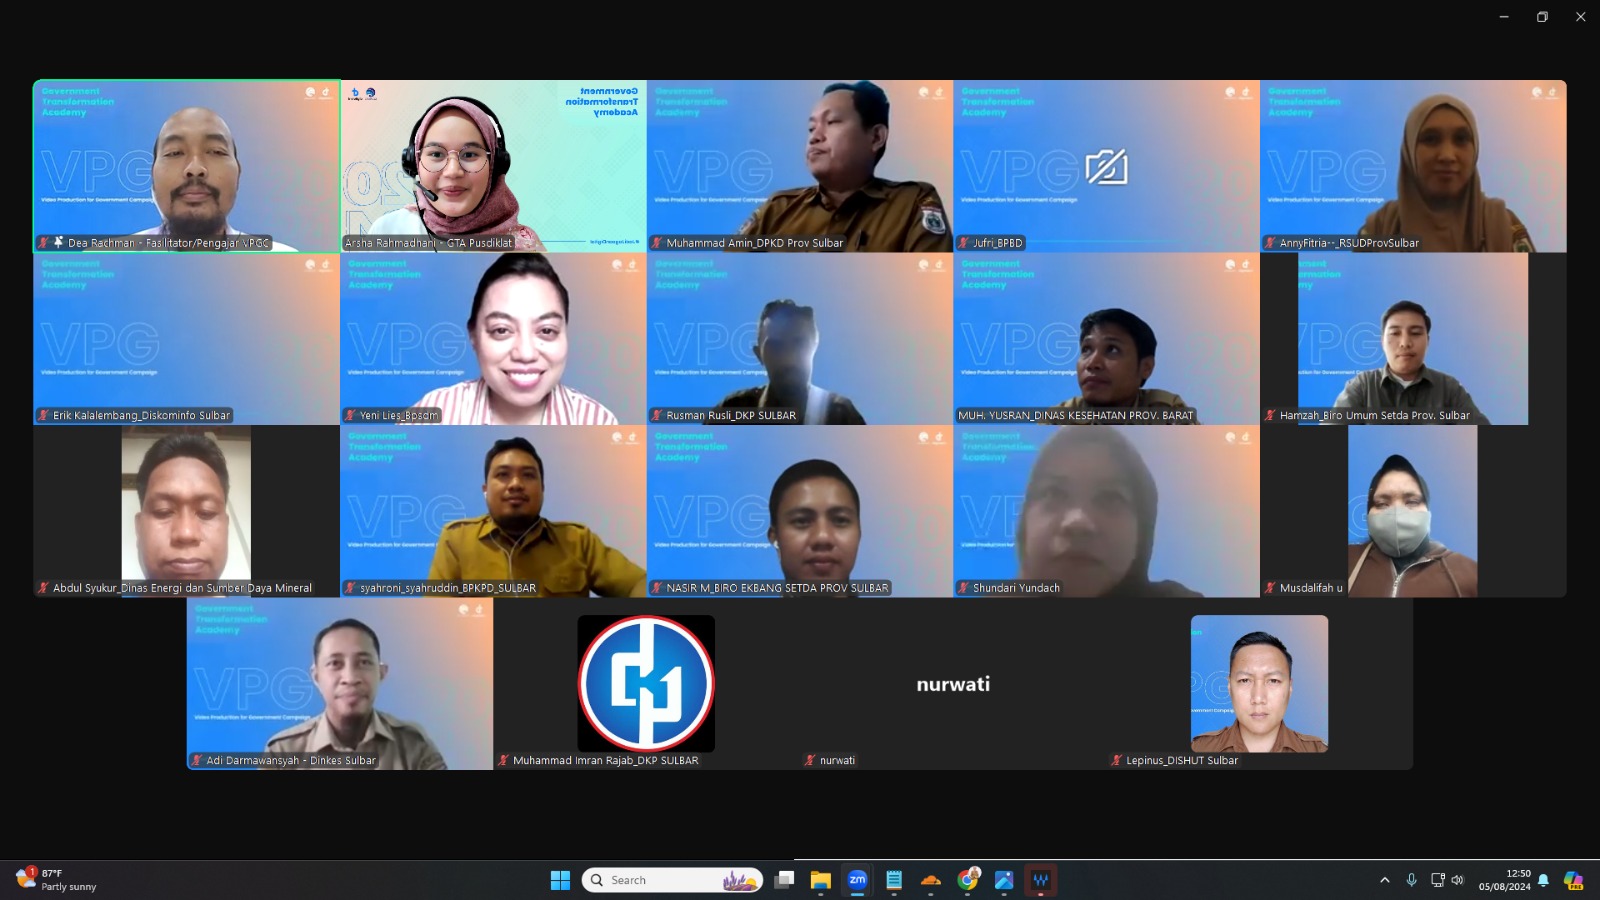Click the speaker volume icon in the tray
The image size is (1600, 900).
point(1457,880)
